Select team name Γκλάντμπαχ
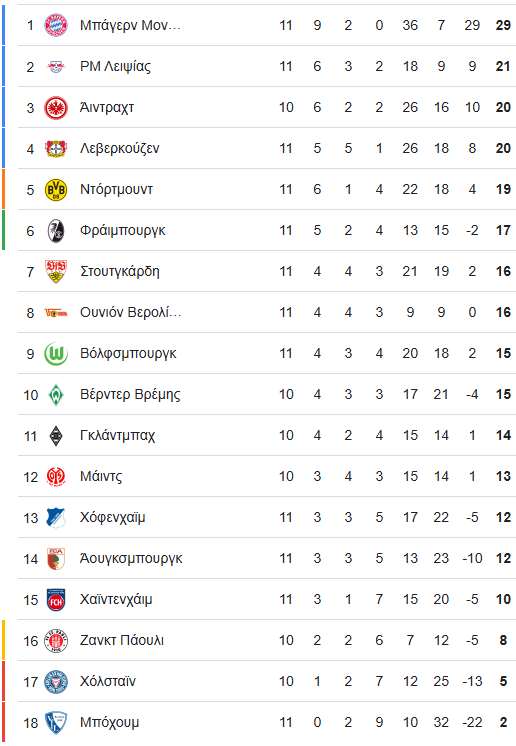This screenshot has width=516, height=746. click(117, 435)
